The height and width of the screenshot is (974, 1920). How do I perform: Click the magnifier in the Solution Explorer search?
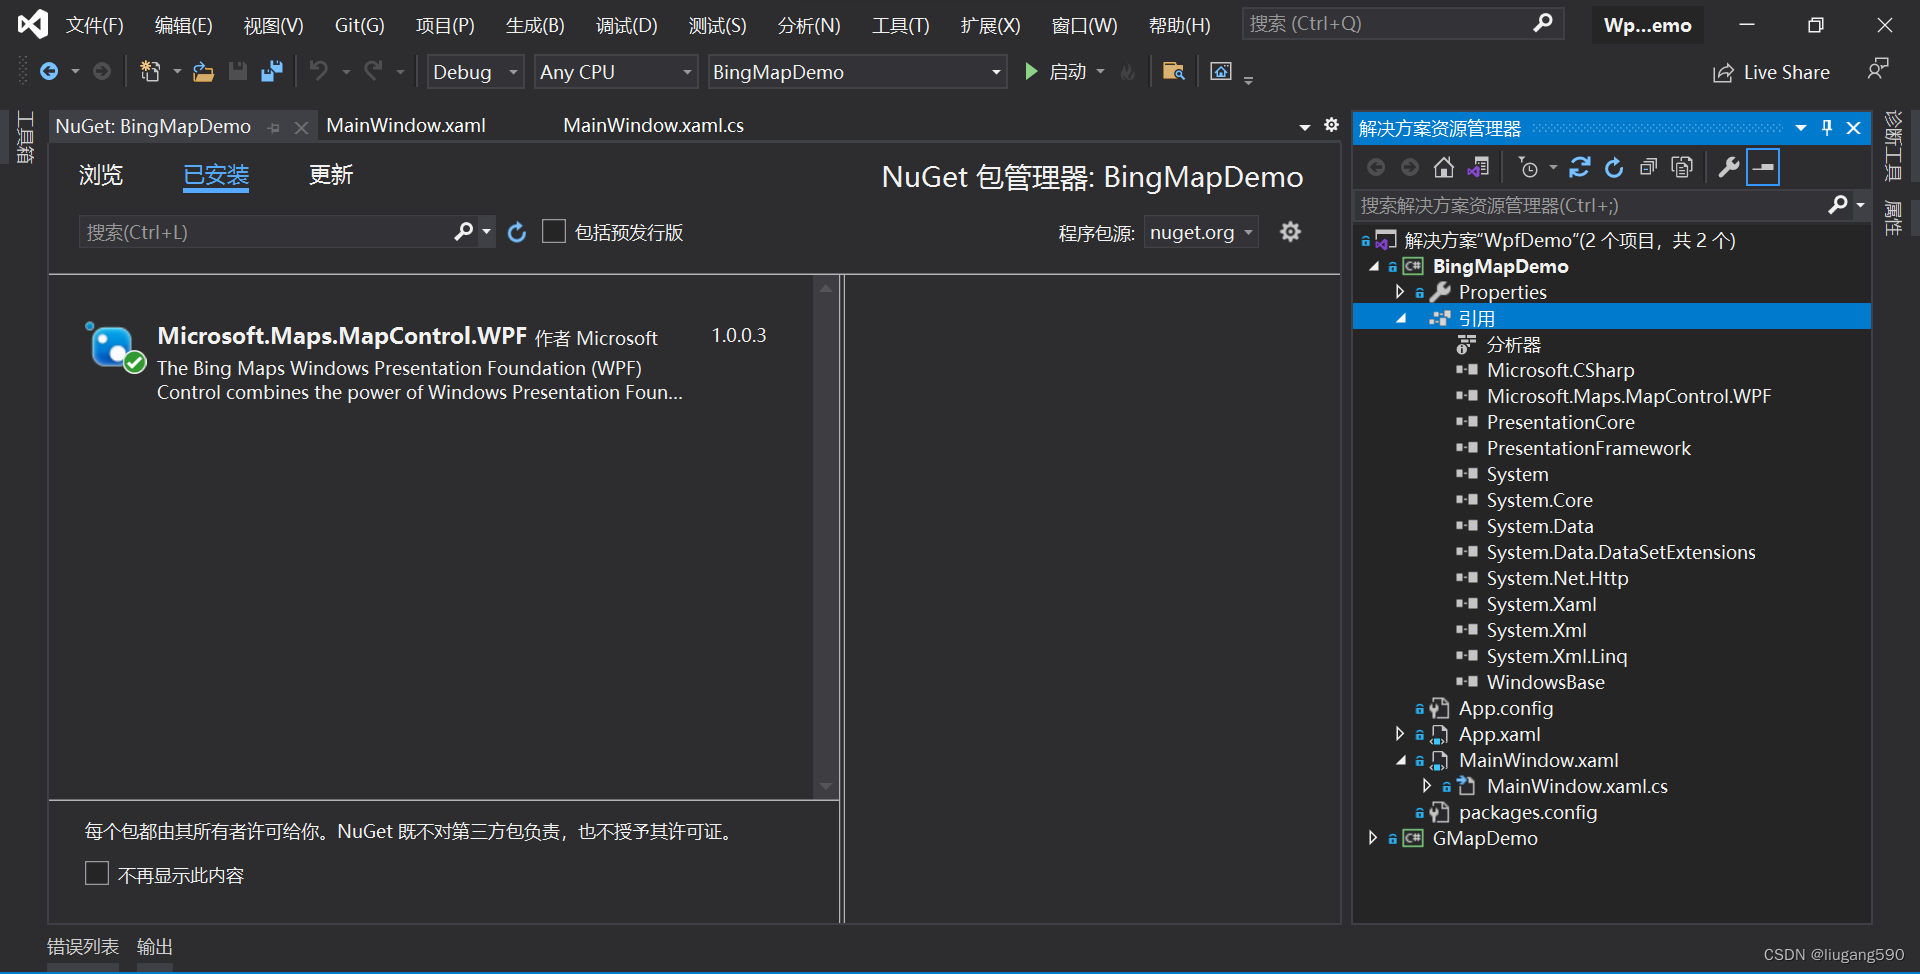tap(1838, 205)
